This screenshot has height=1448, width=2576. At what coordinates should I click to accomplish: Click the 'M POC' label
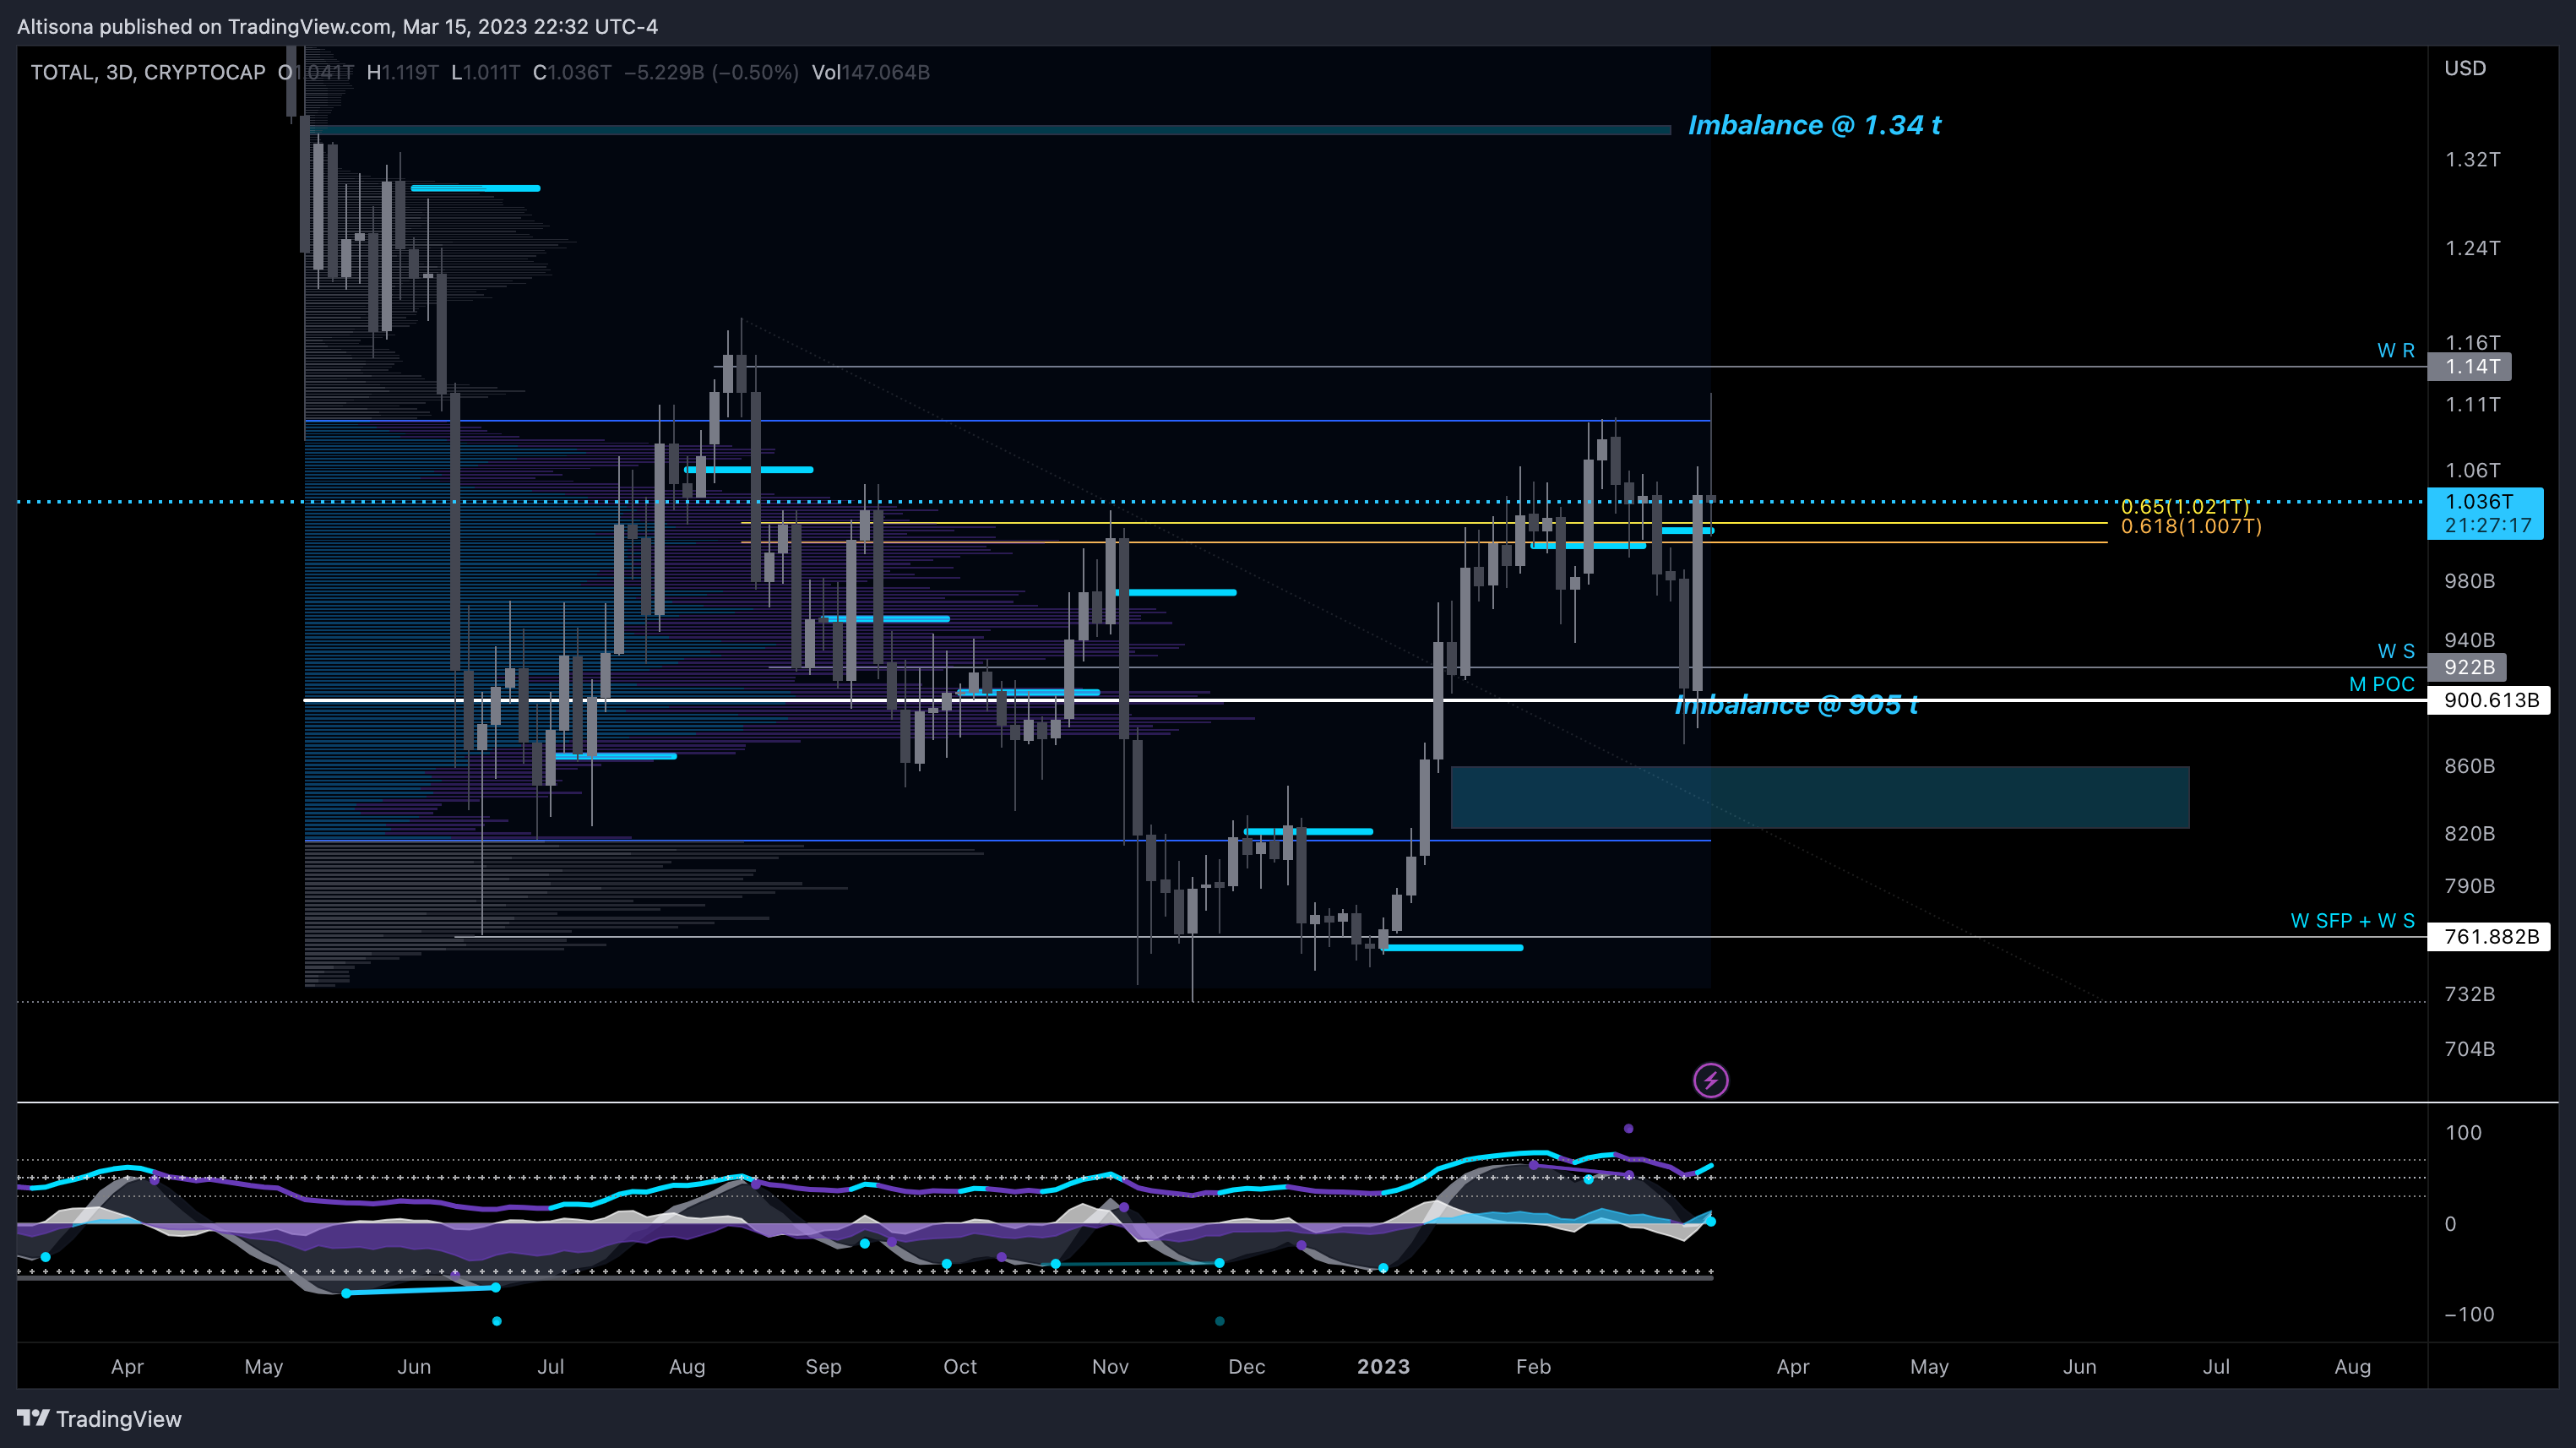2382,685
